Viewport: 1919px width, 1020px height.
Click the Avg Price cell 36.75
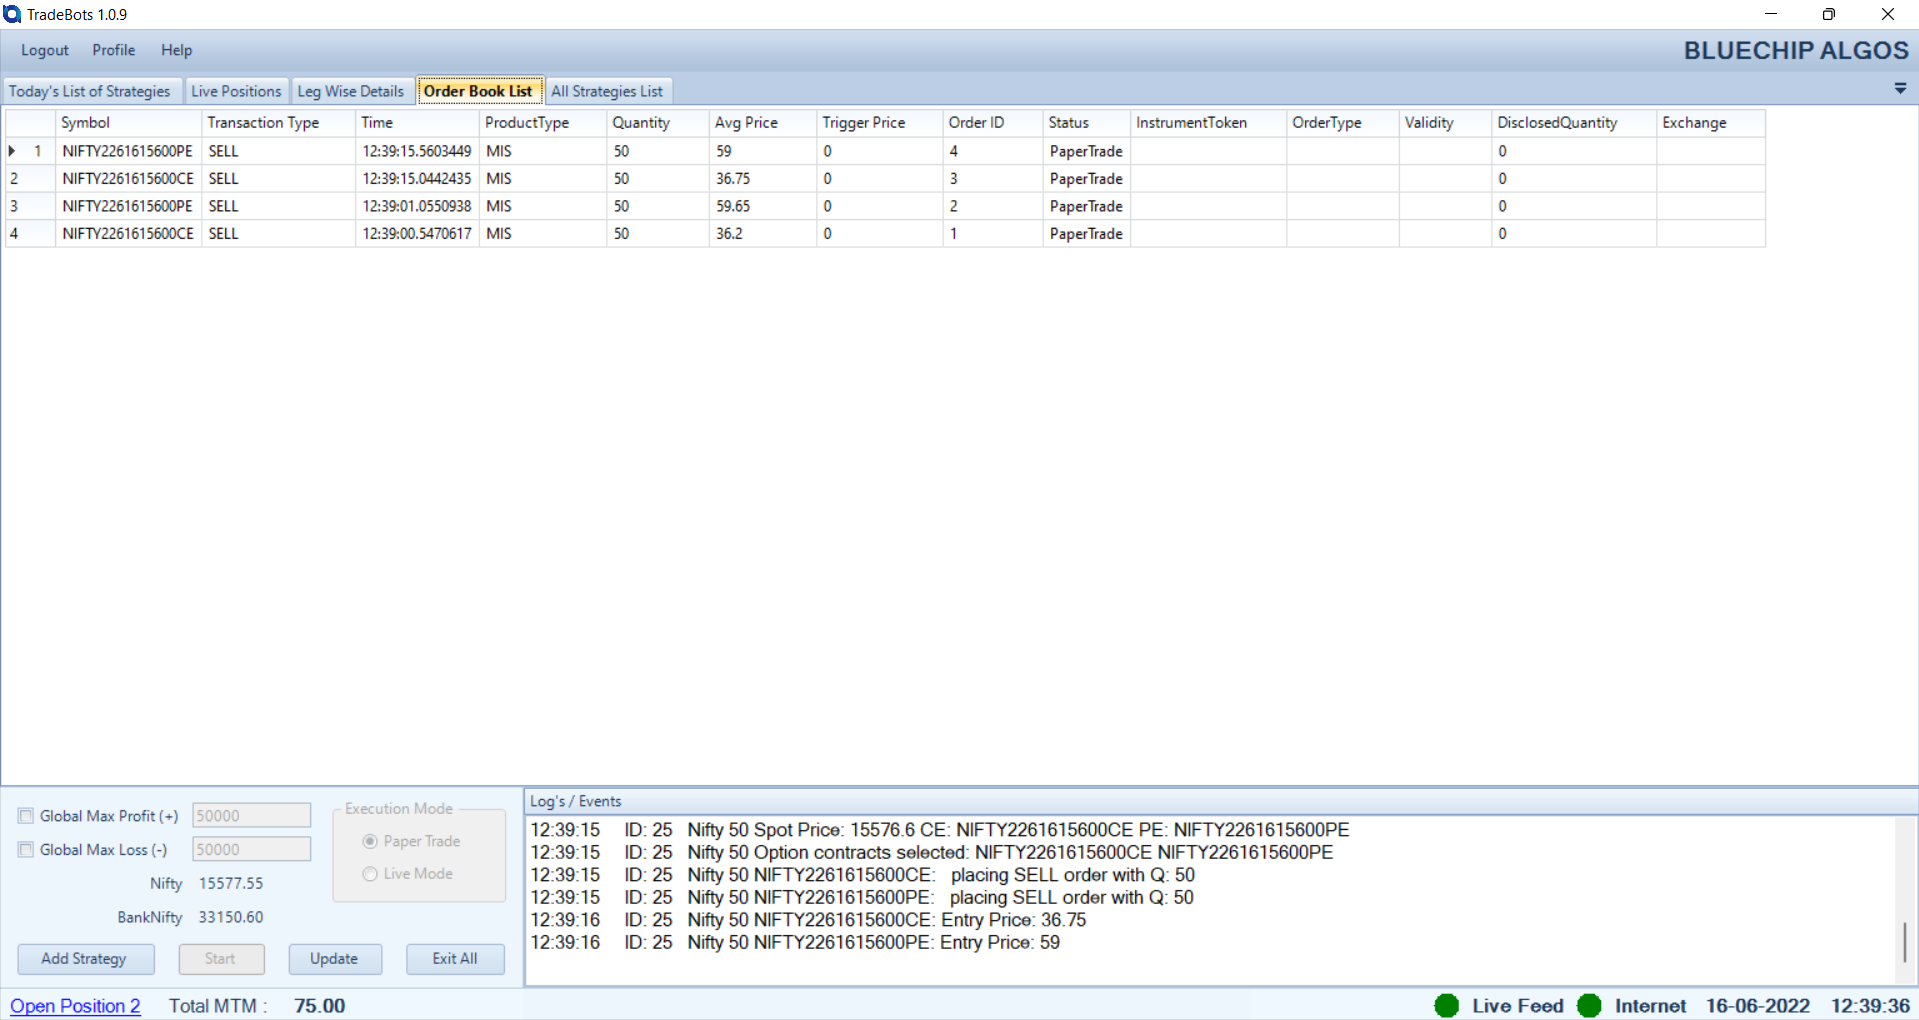[x=763, y=179]
